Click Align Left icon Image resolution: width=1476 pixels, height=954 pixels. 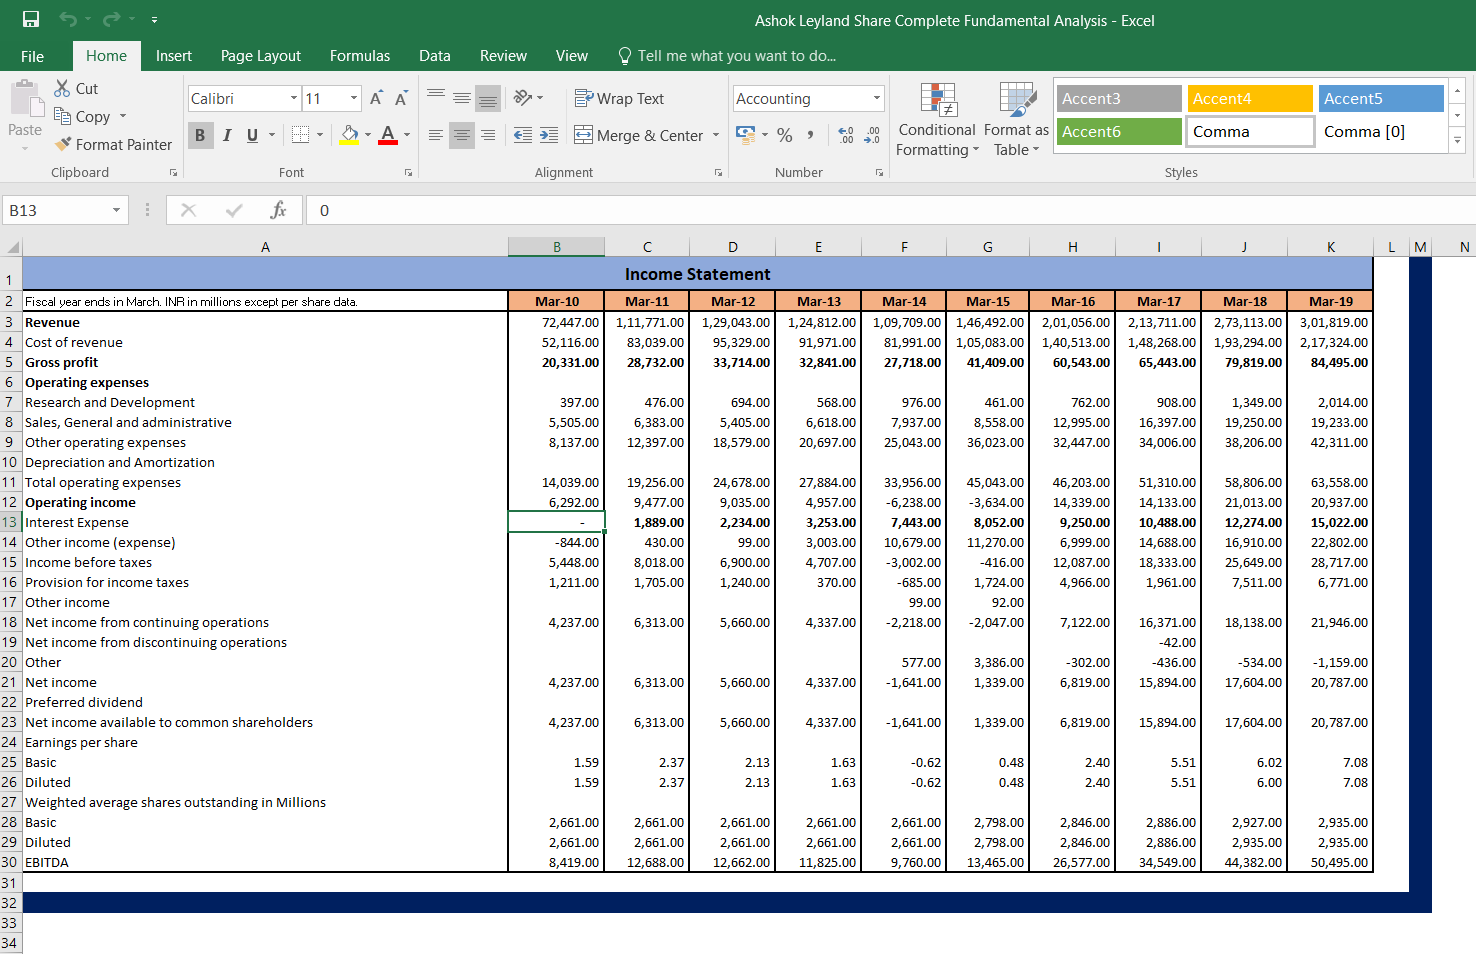coord(436,135)
